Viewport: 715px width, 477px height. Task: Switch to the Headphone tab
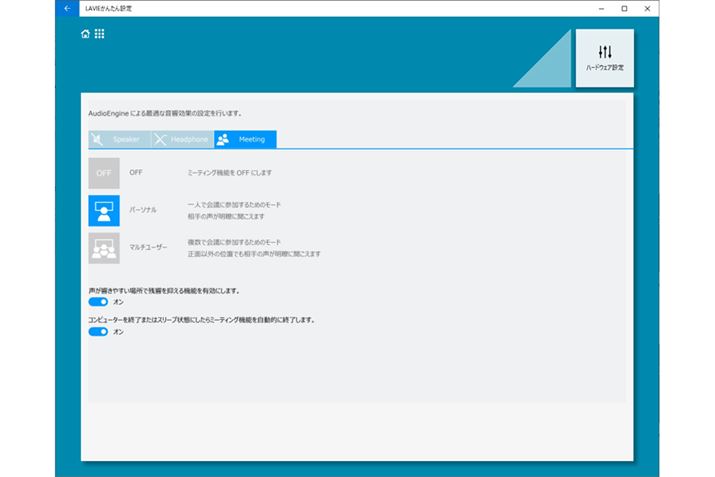pos(189,139)
